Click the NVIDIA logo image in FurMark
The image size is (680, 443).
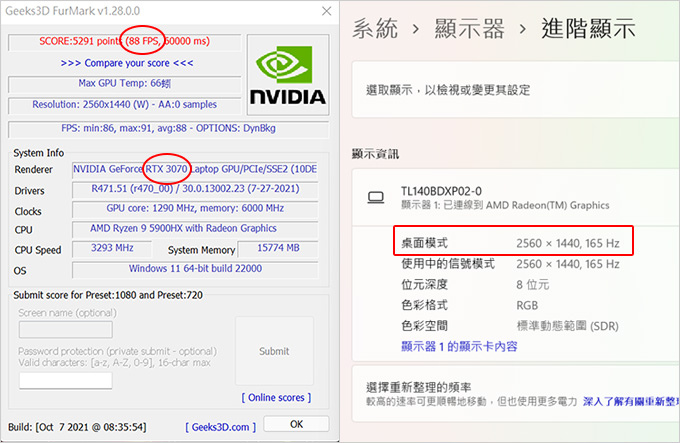[288, 75]
